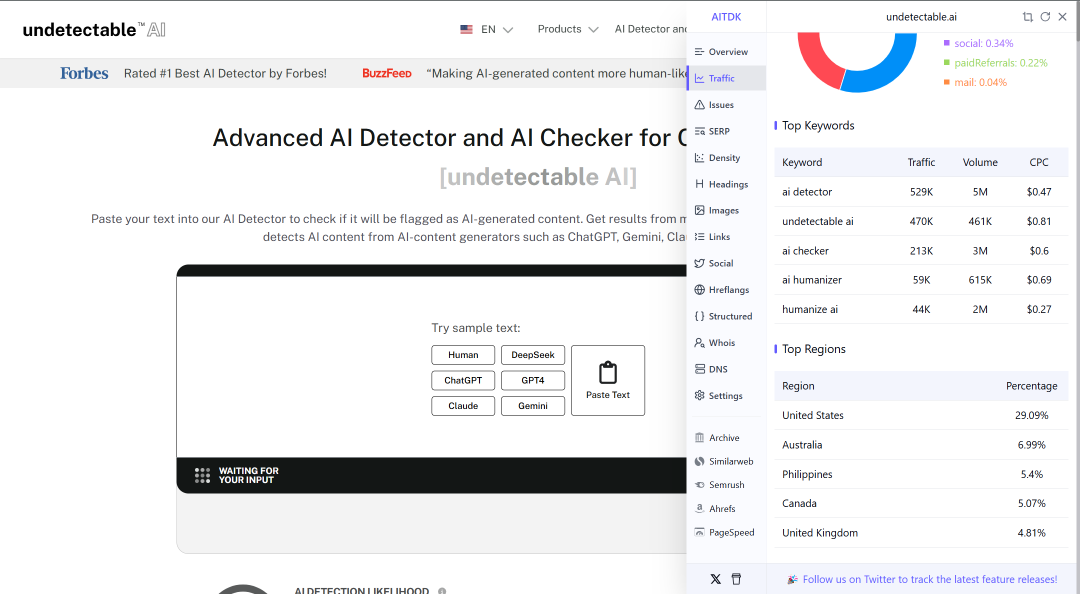Open the Social section
The image size is (1080, 594).
click(x=727, y=263)
